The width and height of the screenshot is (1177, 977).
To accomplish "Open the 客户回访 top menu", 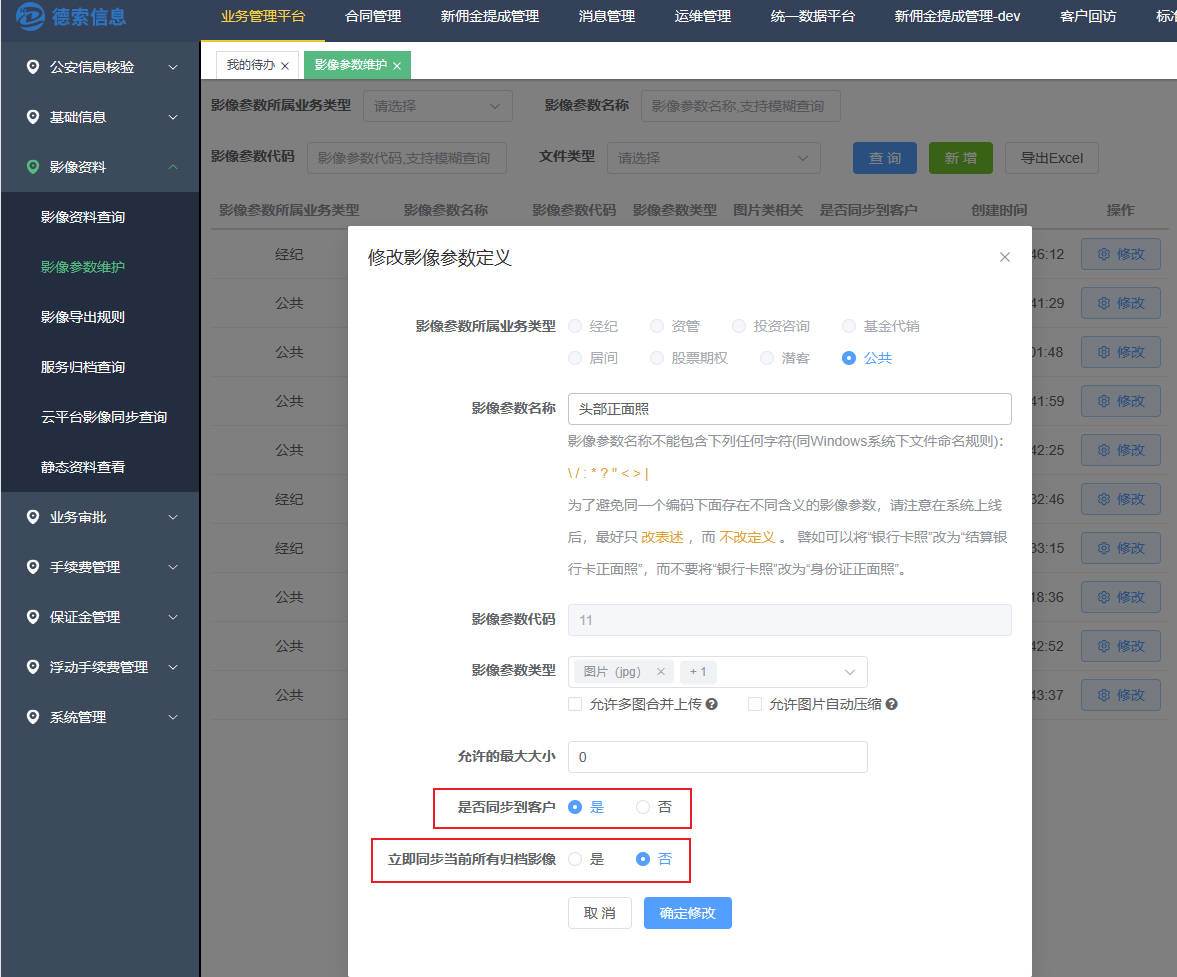I will [x=1088, y=17].
